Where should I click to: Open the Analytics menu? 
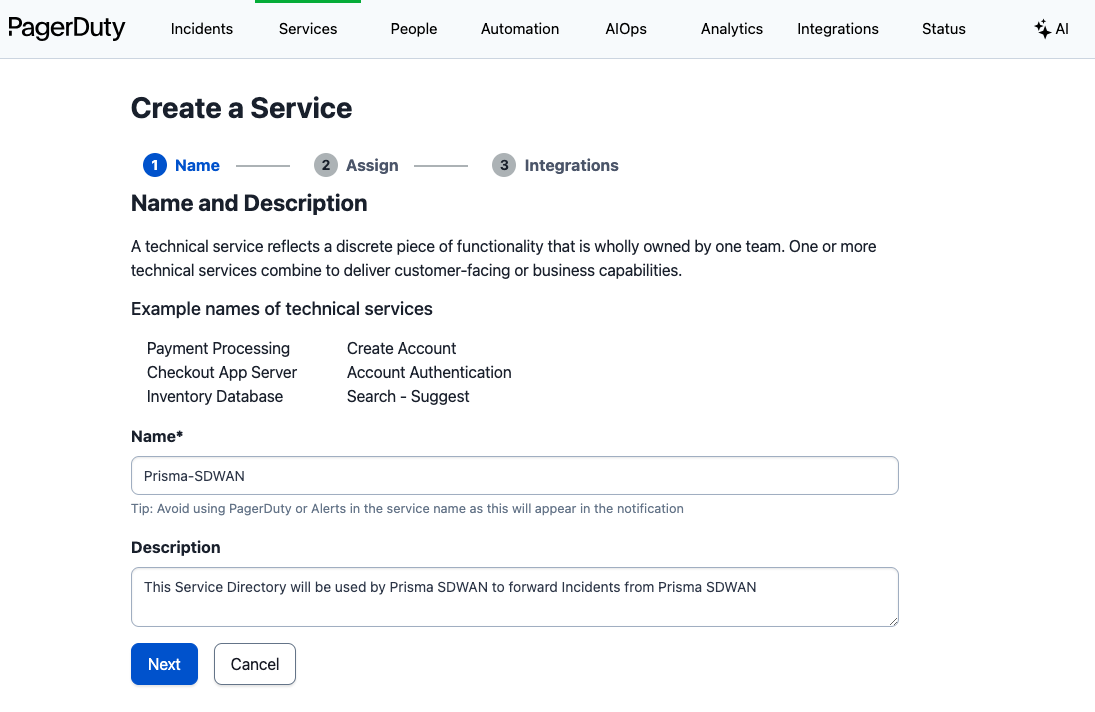(x=732, y=29)
